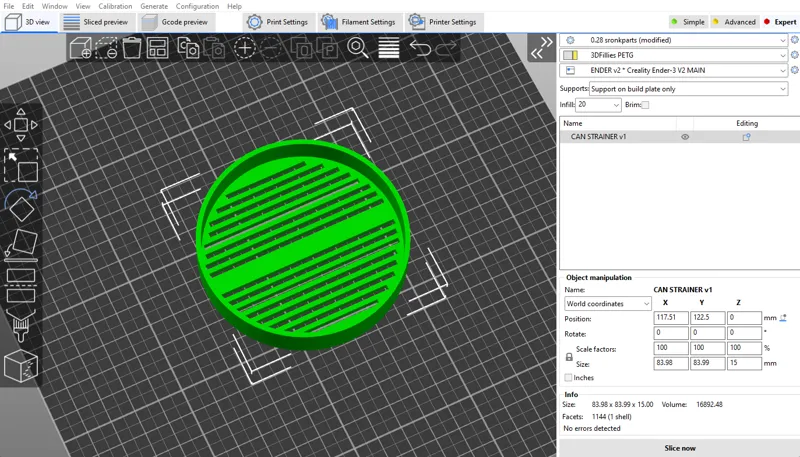Open the File menu
This screenshot has height=457, width=800.
tap(9, 6)
